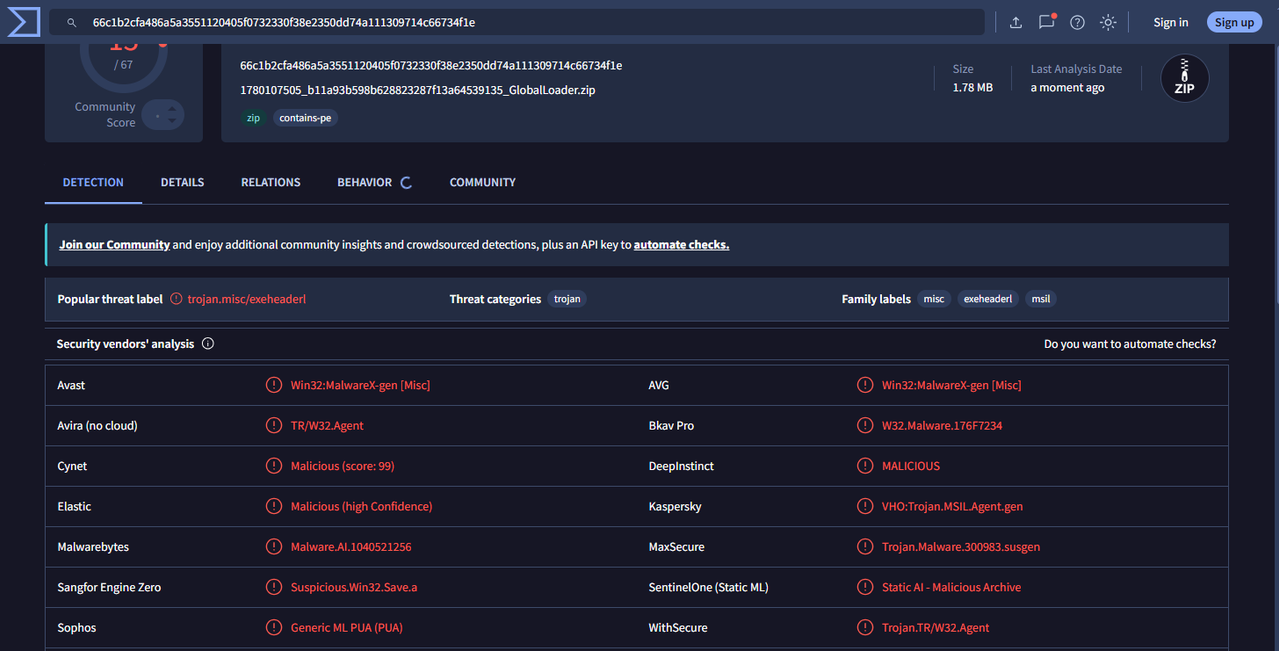Click Do you want to automate checks?
The image size is (1279, 651).
click(1130, 344)
